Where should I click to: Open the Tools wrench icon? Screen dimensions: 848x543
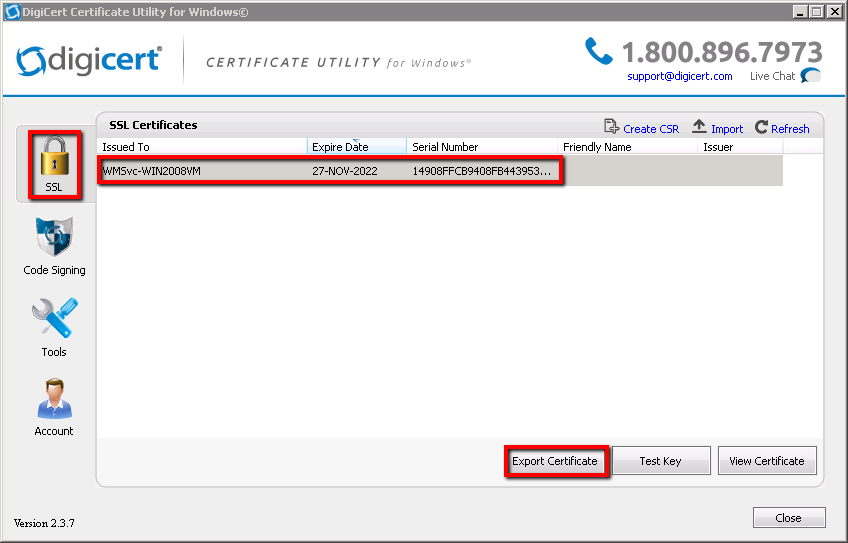click(54, 320)
